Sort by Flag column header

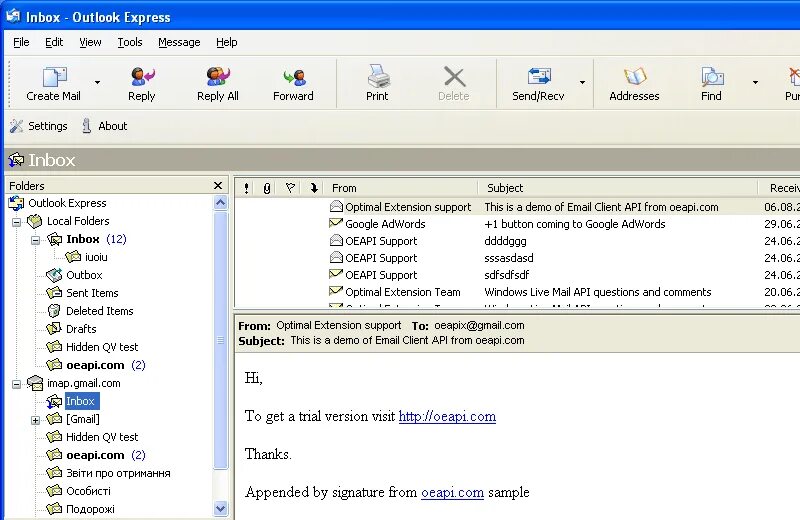click(x=290, y=188)
